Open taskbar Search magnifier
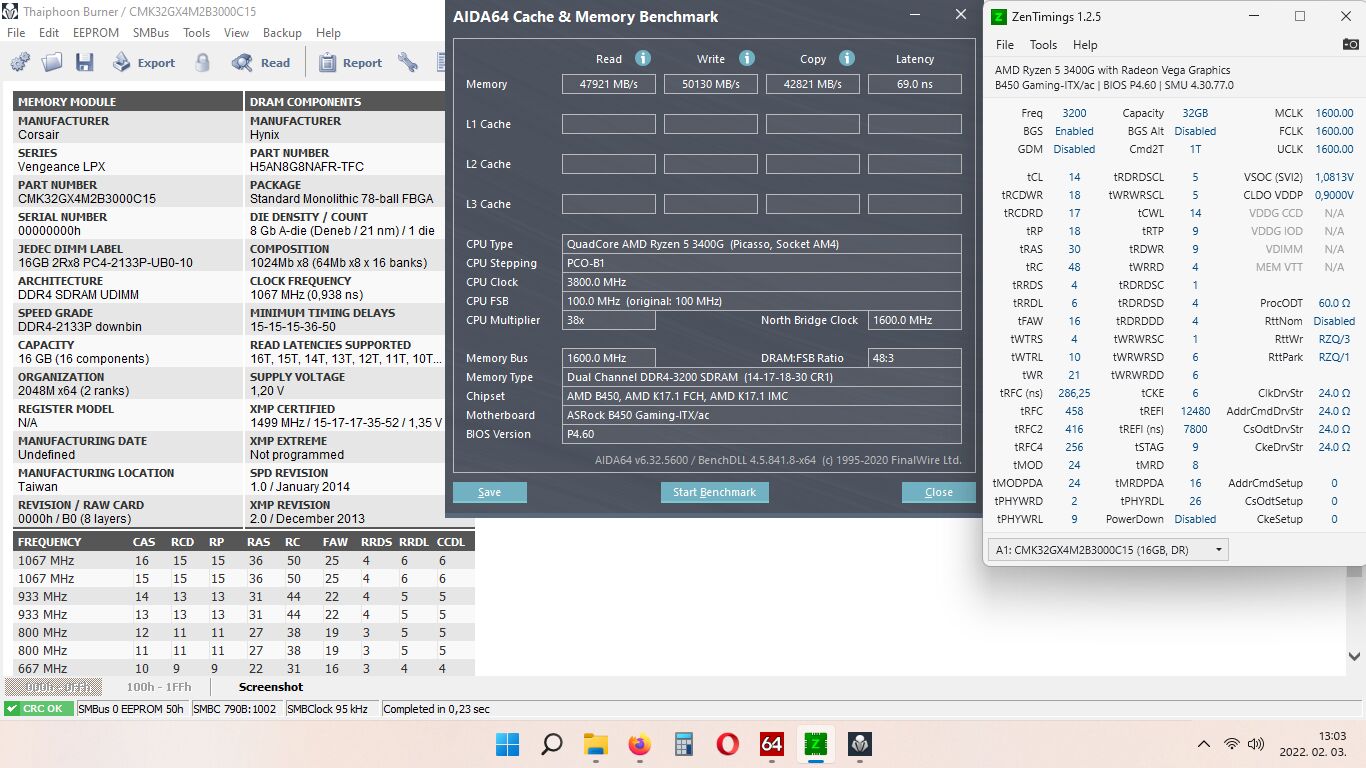 pyautogui.click(x=552, y=744)
